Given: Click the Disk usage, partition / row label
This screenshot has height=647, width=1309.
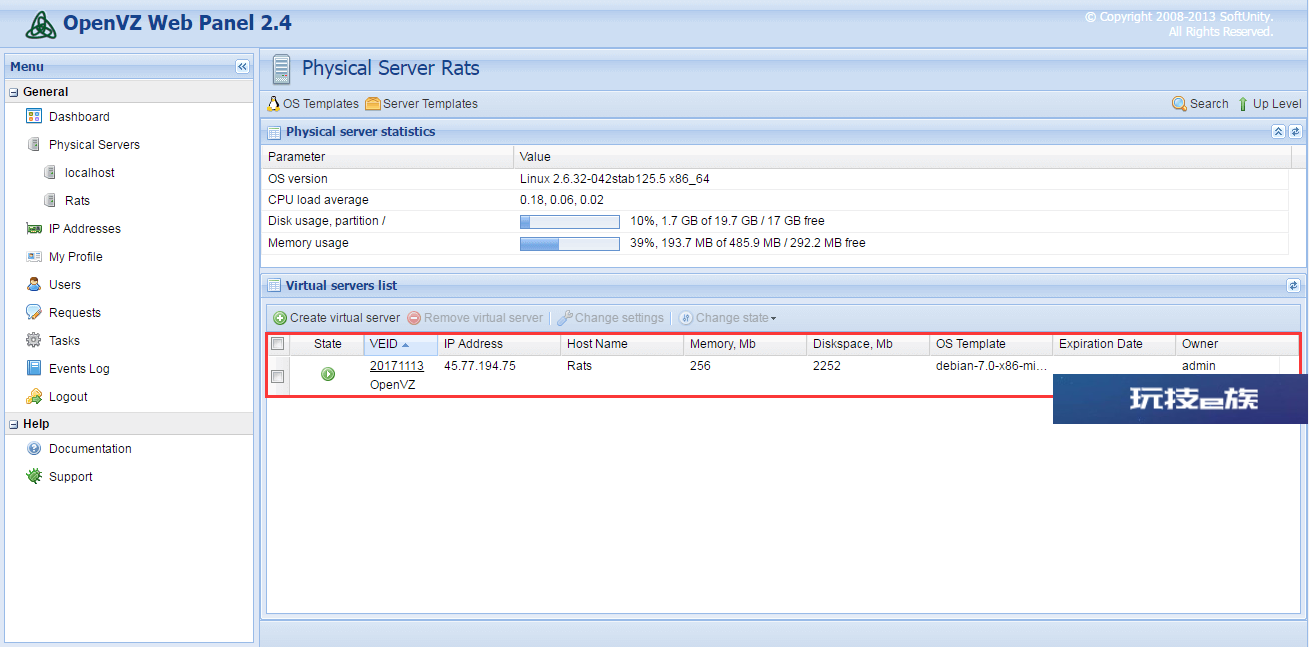Looking at the screenshot, I should 326,221.
